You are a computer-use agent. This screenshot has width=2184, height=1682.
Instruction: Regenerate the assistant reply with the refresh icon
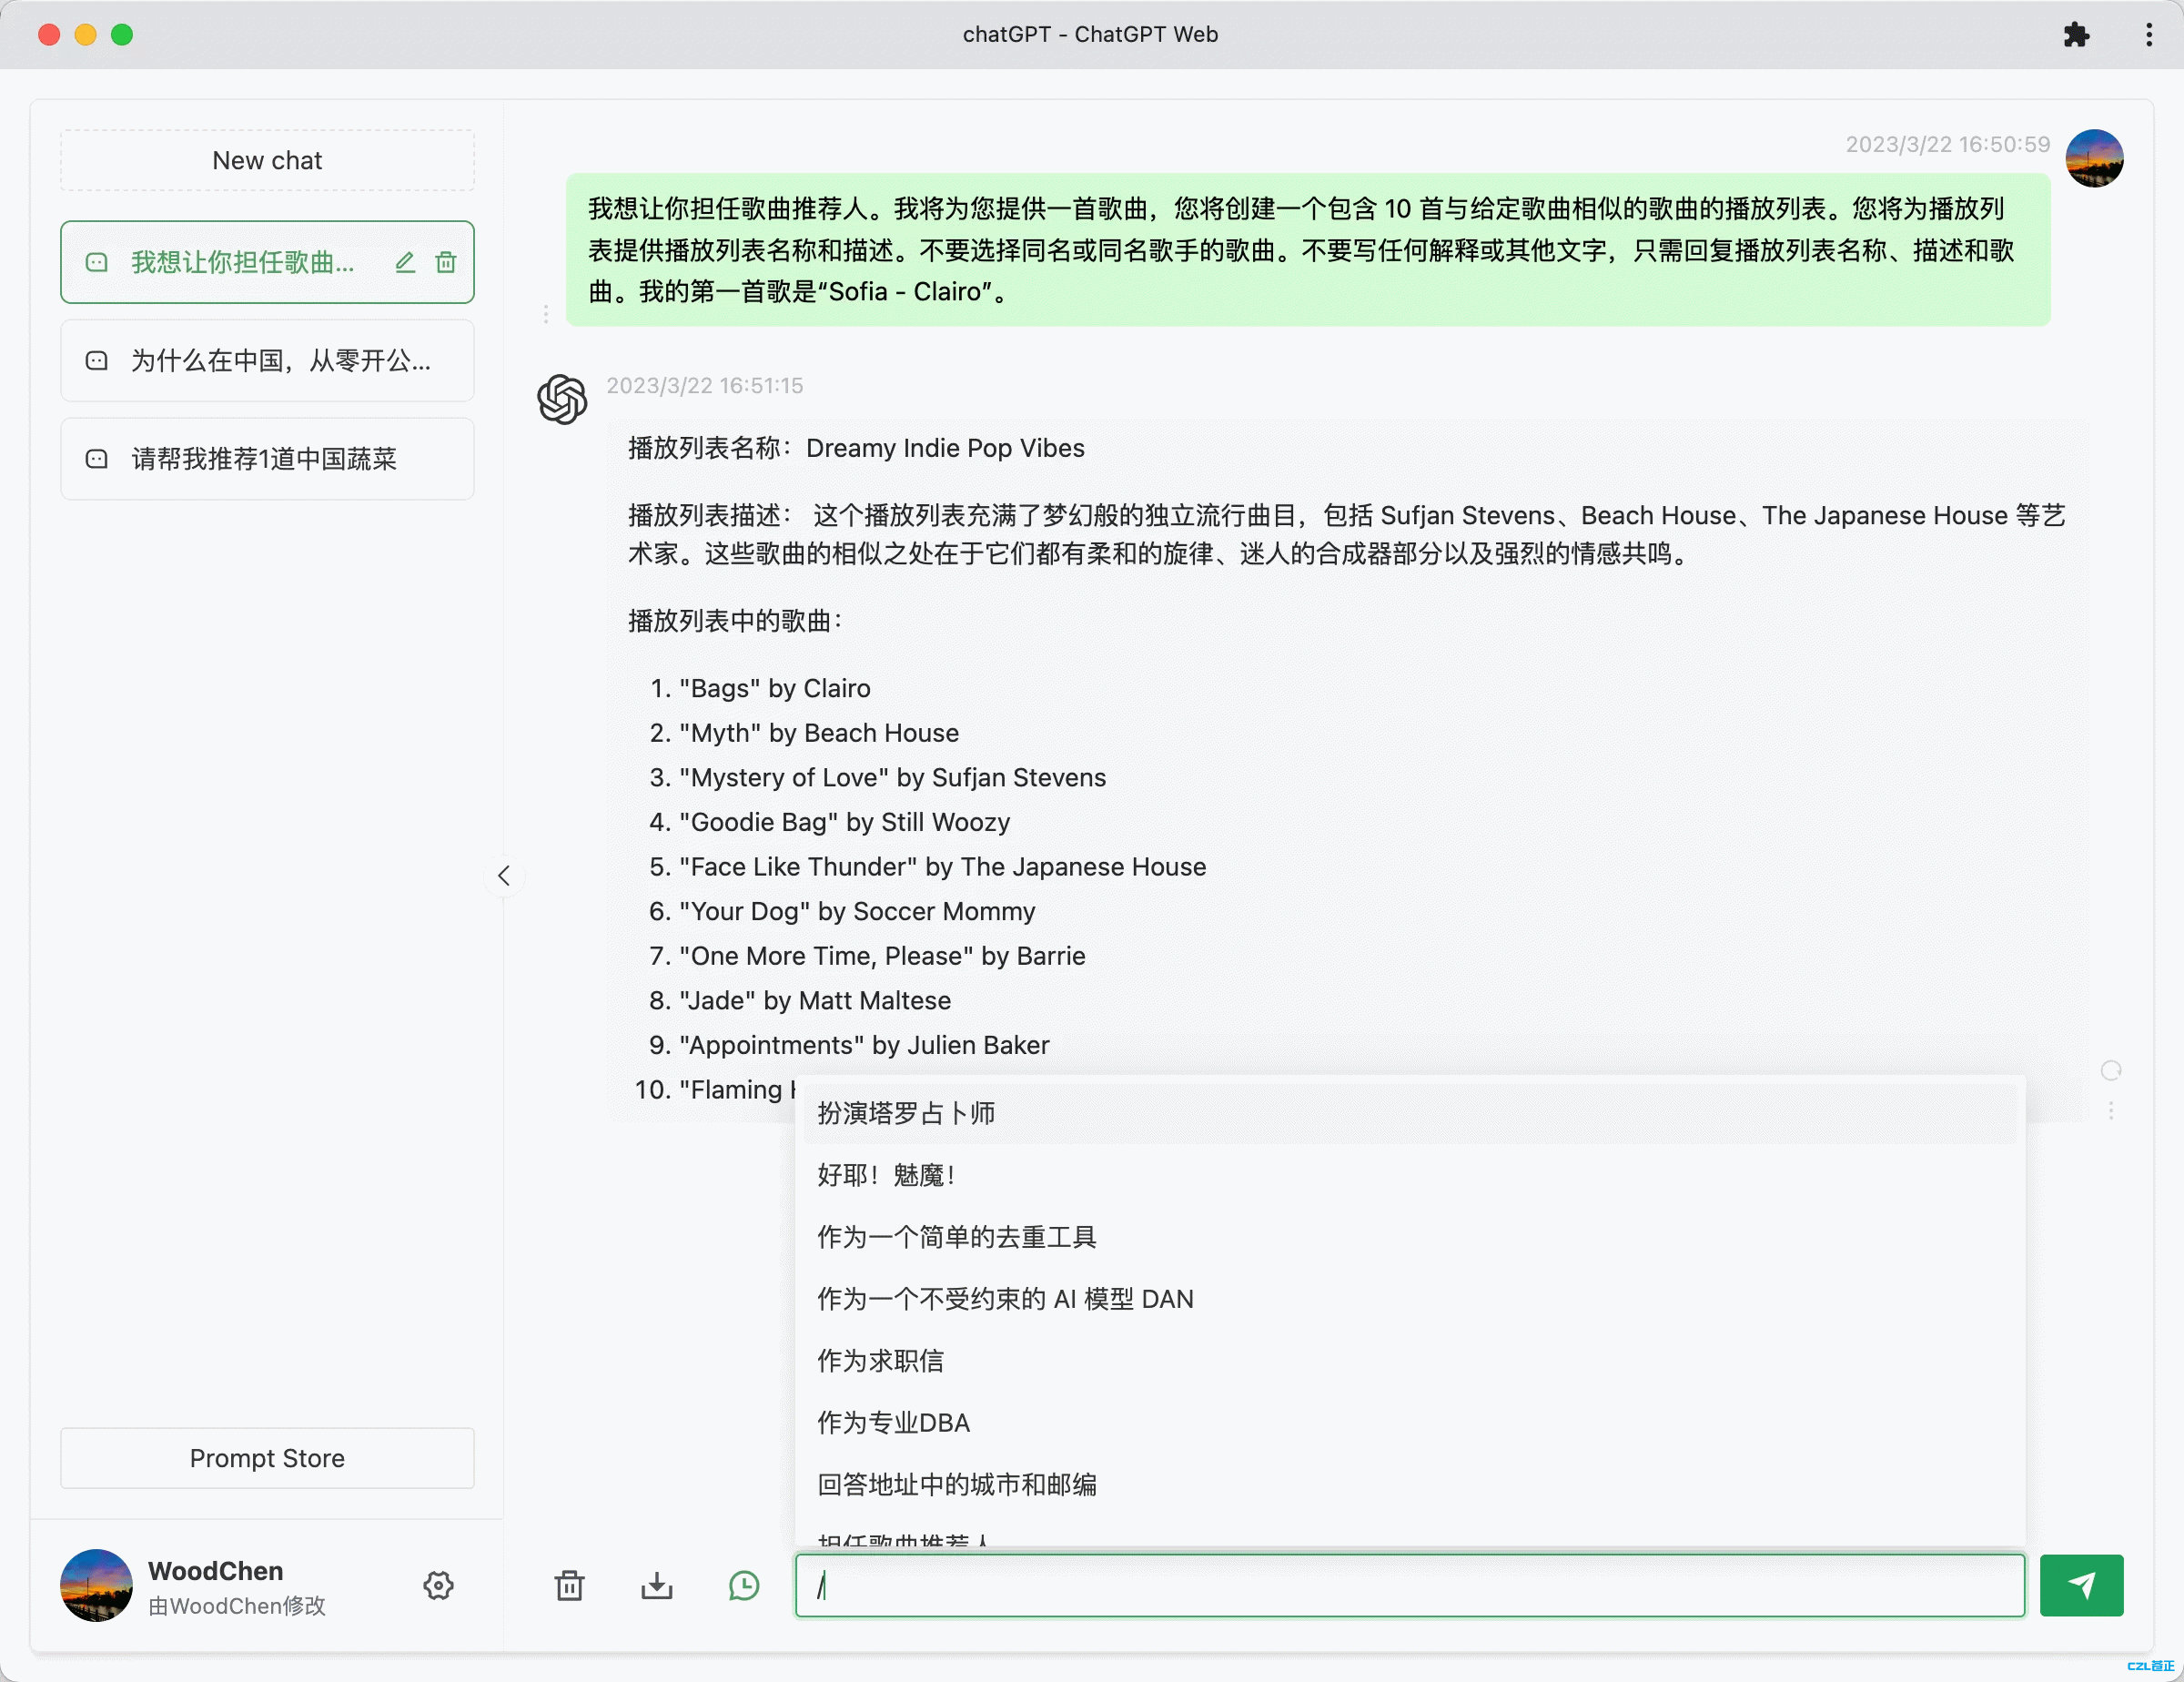pos(2111,1071)
